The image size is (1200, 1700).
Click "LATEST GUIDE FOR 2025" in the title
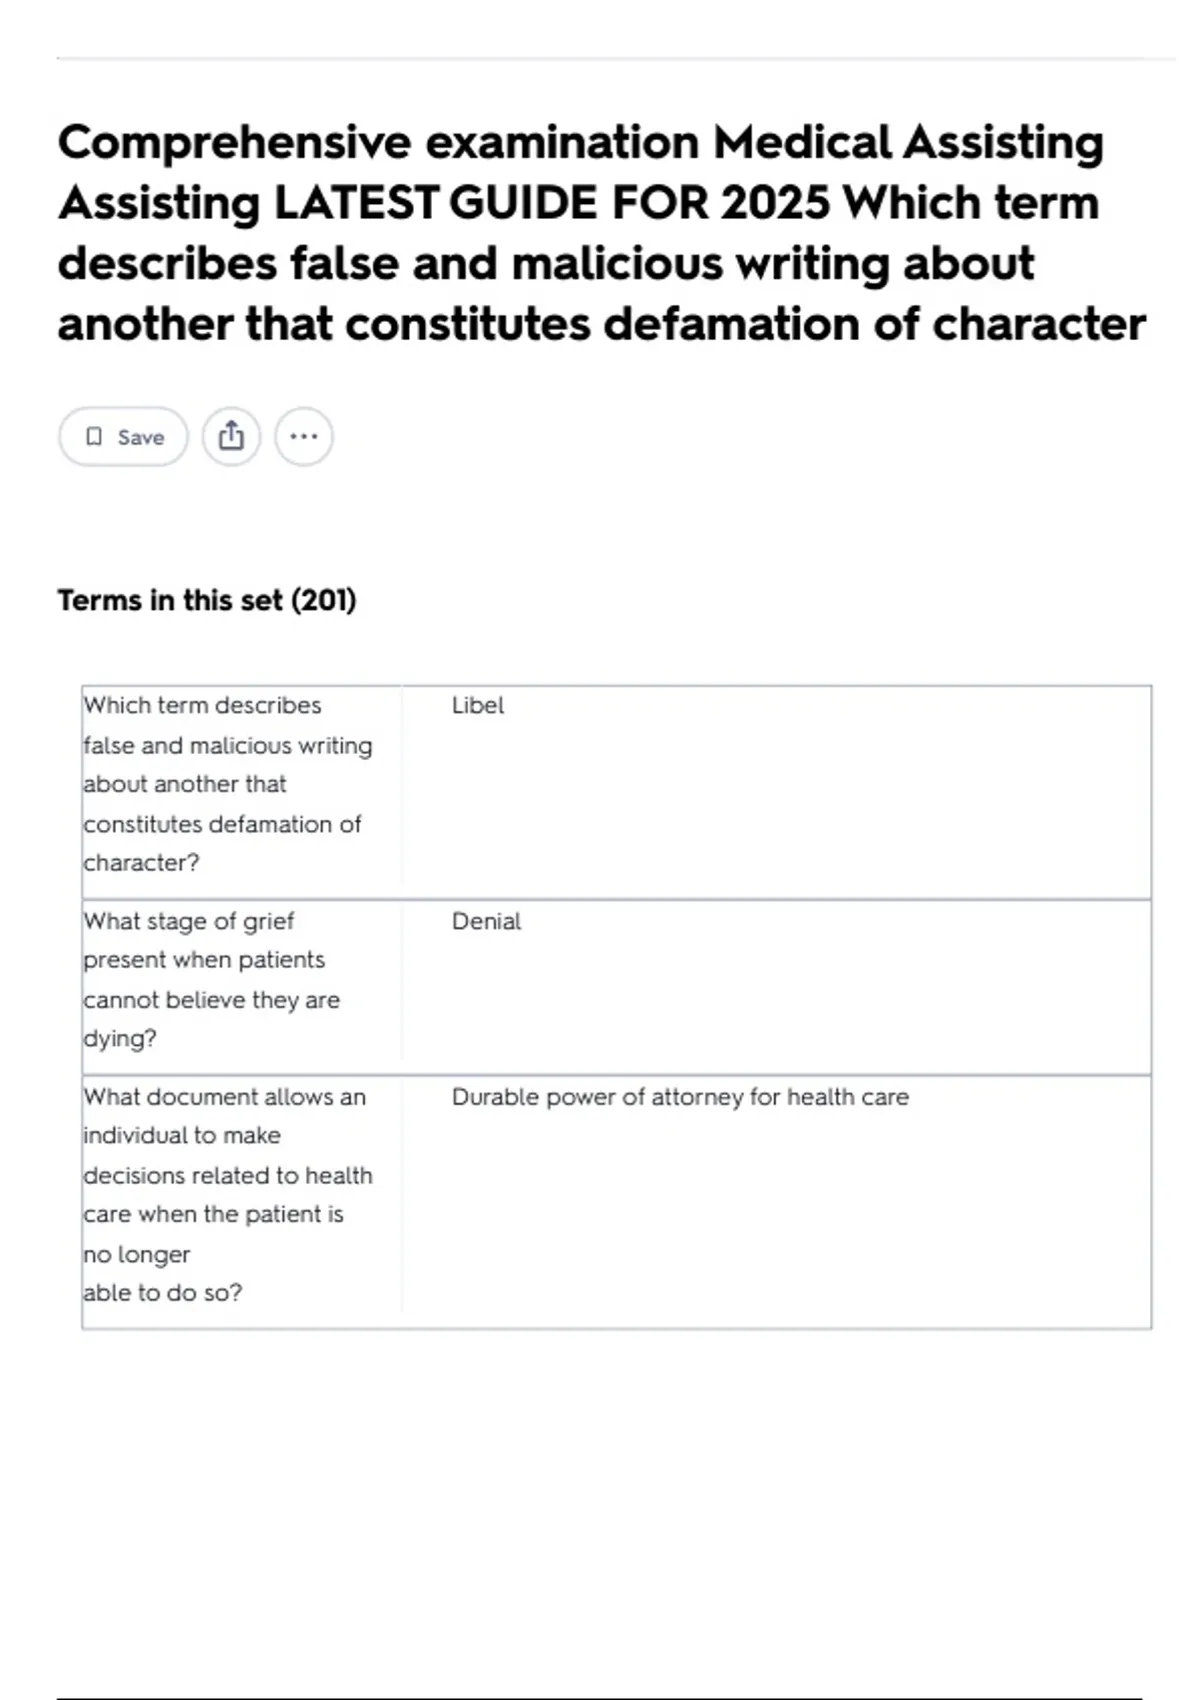point(551,203)
